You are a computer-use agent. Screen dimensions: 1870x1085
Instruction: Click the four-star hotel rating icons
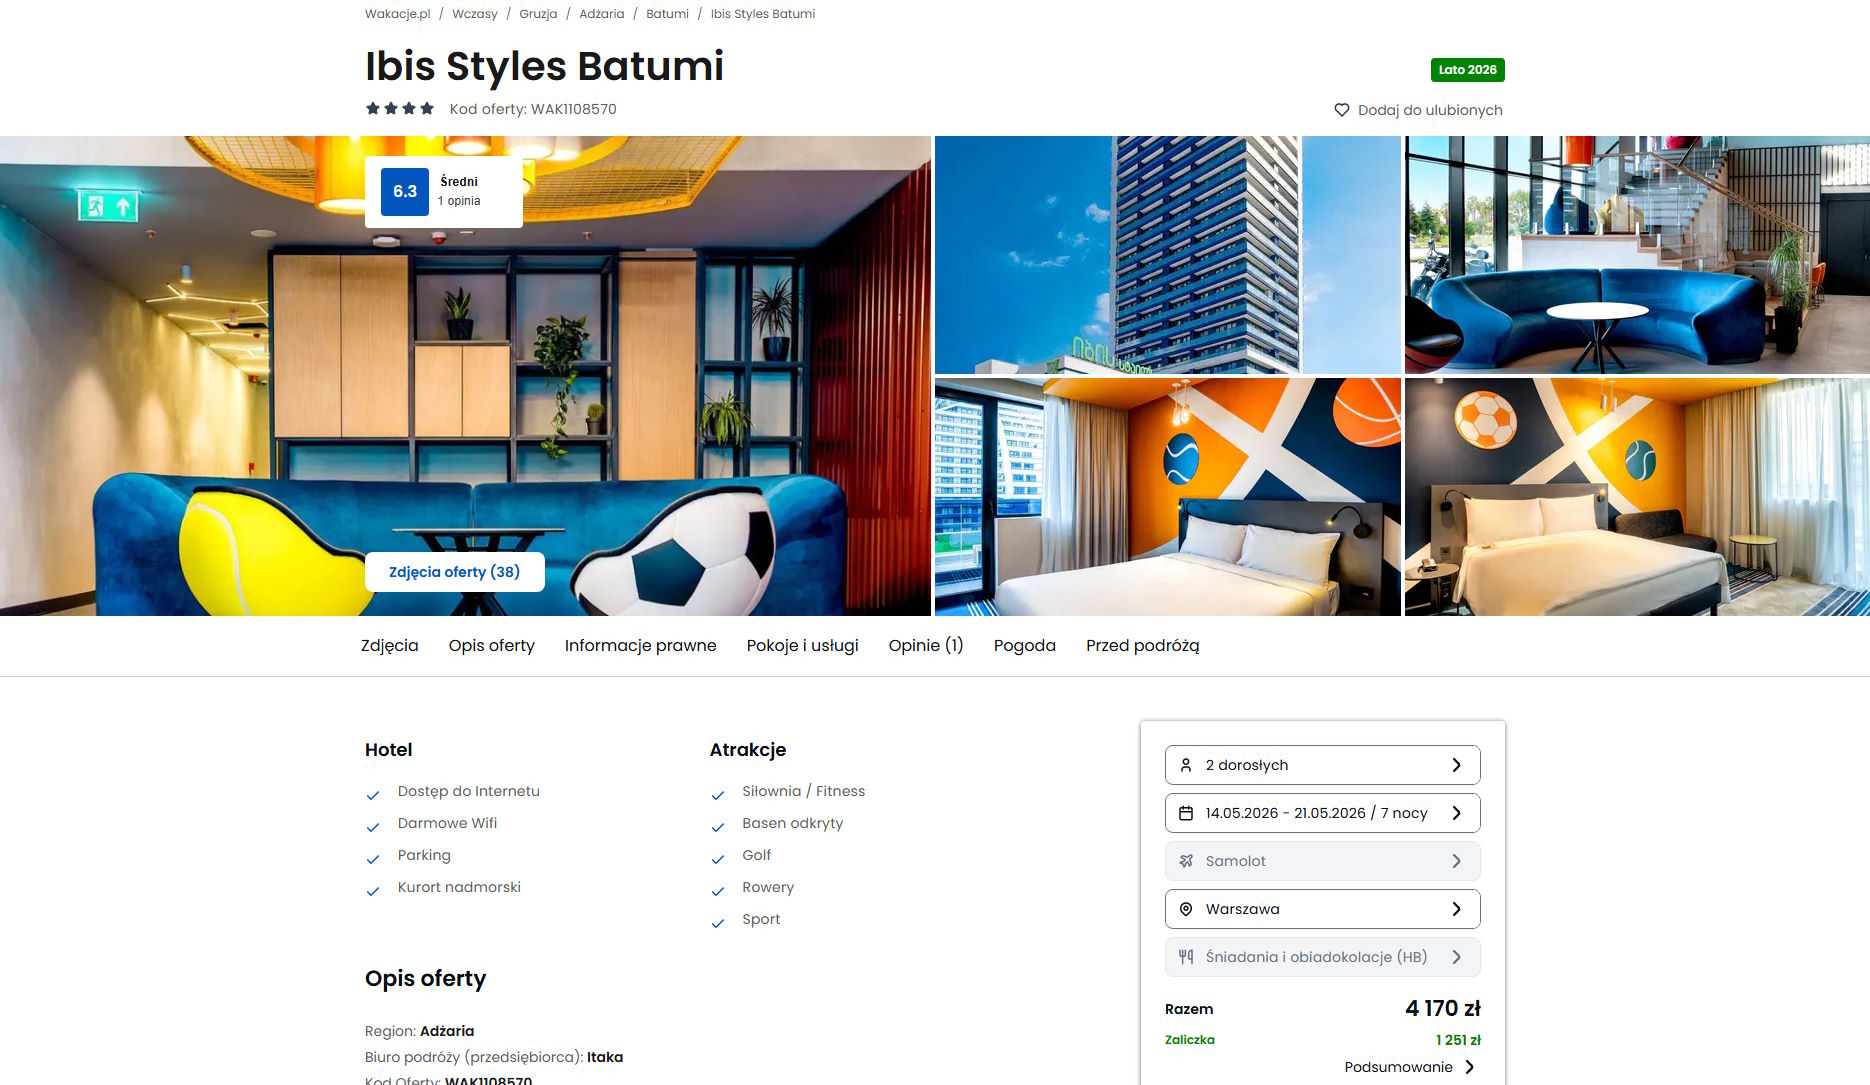(x=400, y=109)
